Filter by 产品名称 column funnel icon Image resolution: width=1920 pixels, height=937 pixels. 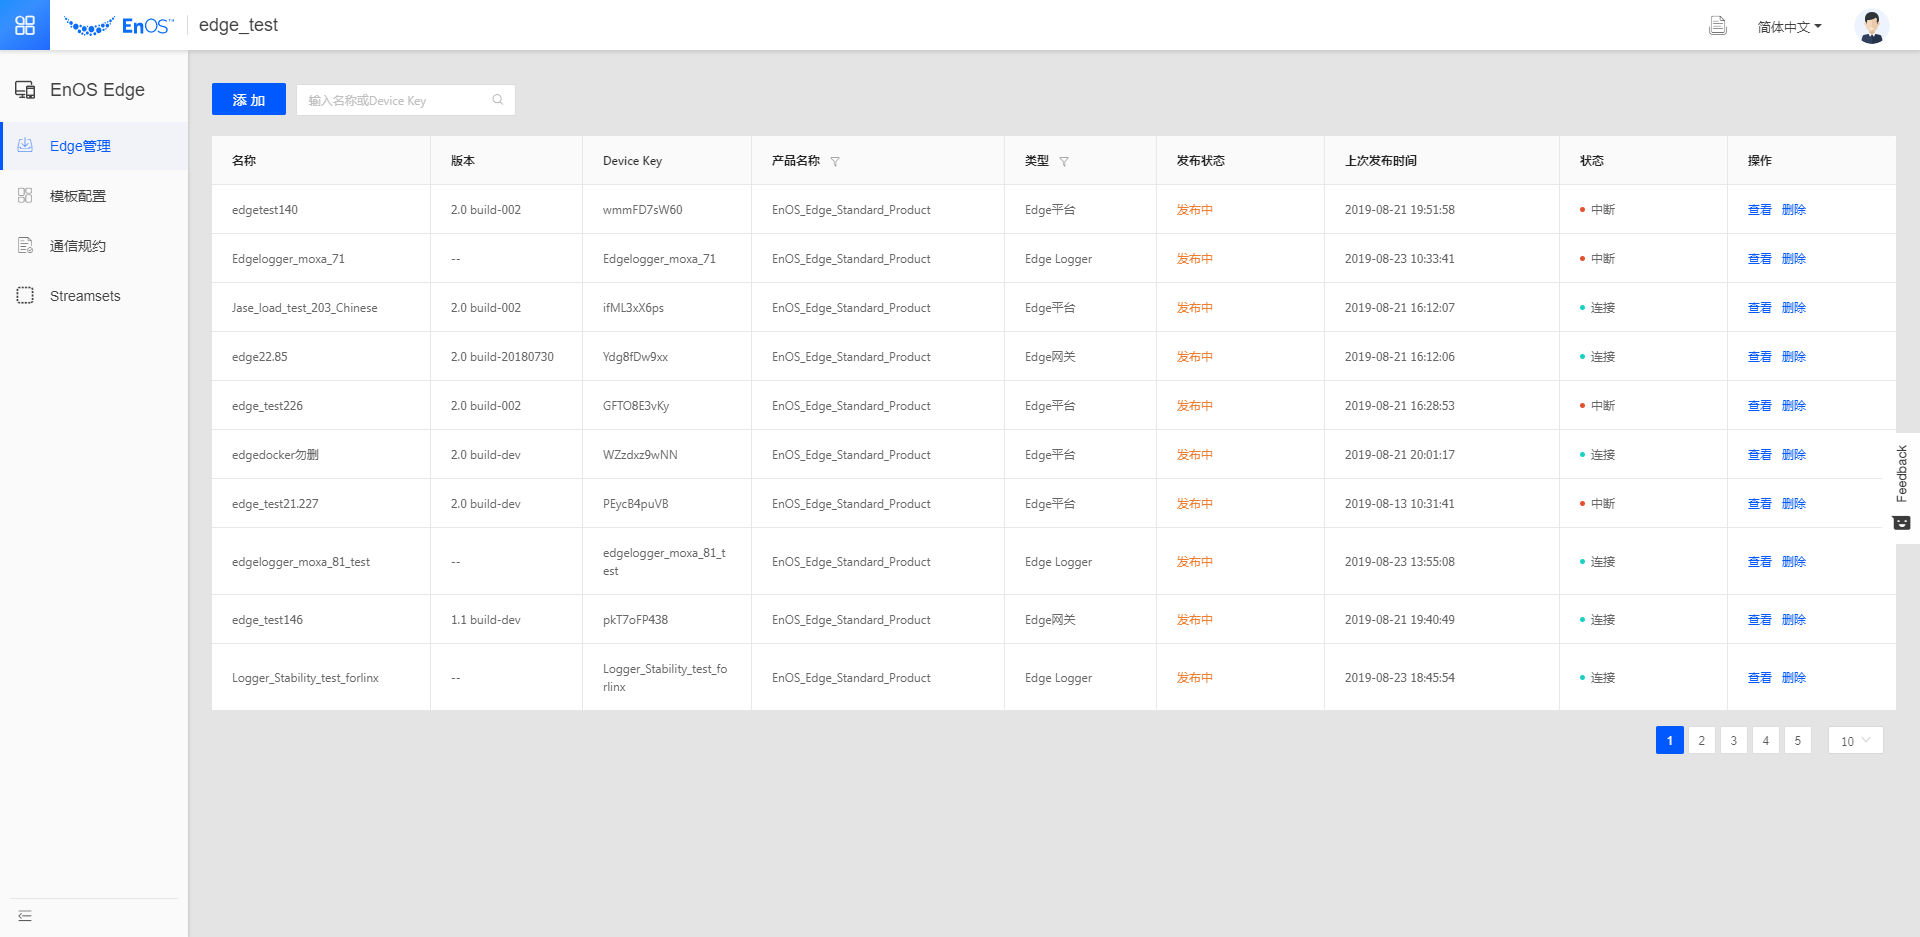tap(835, 162)
